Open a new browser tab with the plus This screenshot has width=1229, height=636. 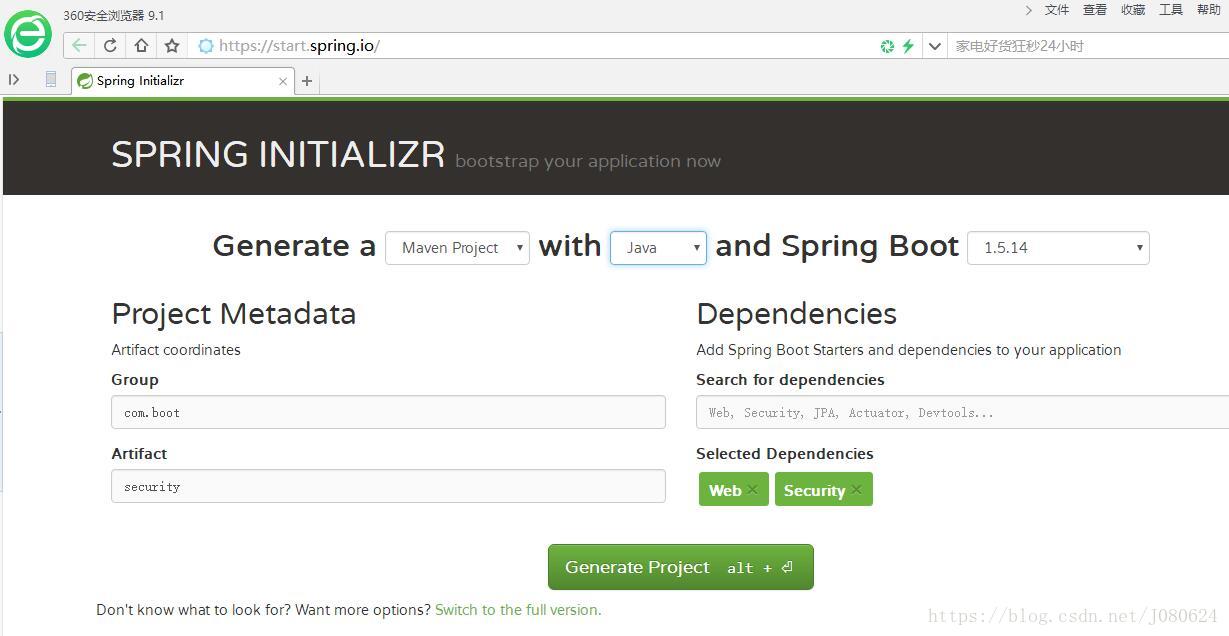307,80
